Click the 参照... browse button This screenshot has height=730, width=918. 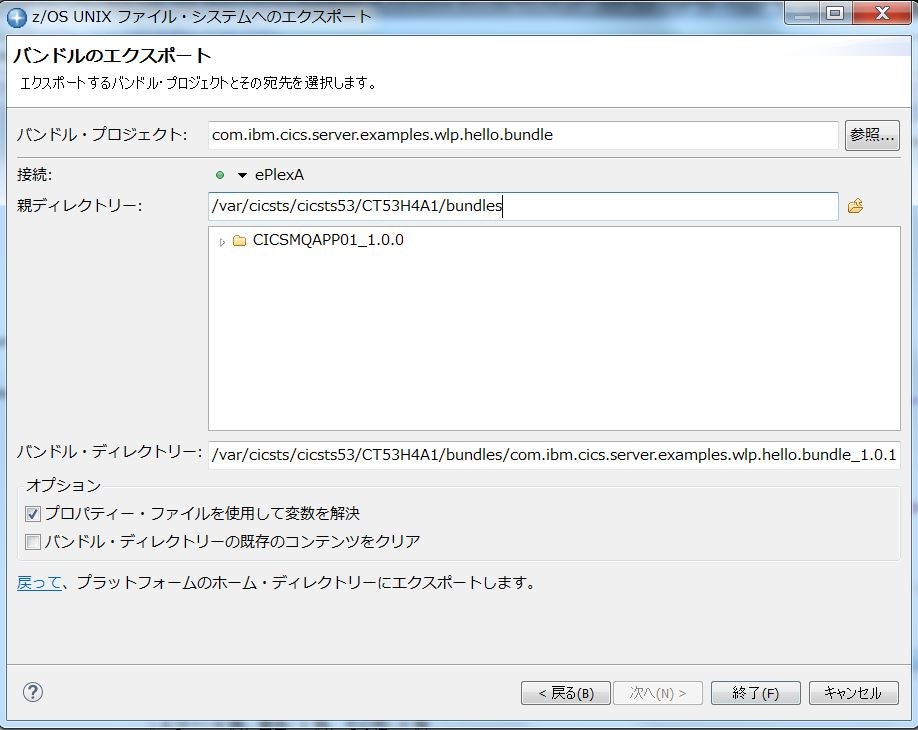[x=872, y=135]
